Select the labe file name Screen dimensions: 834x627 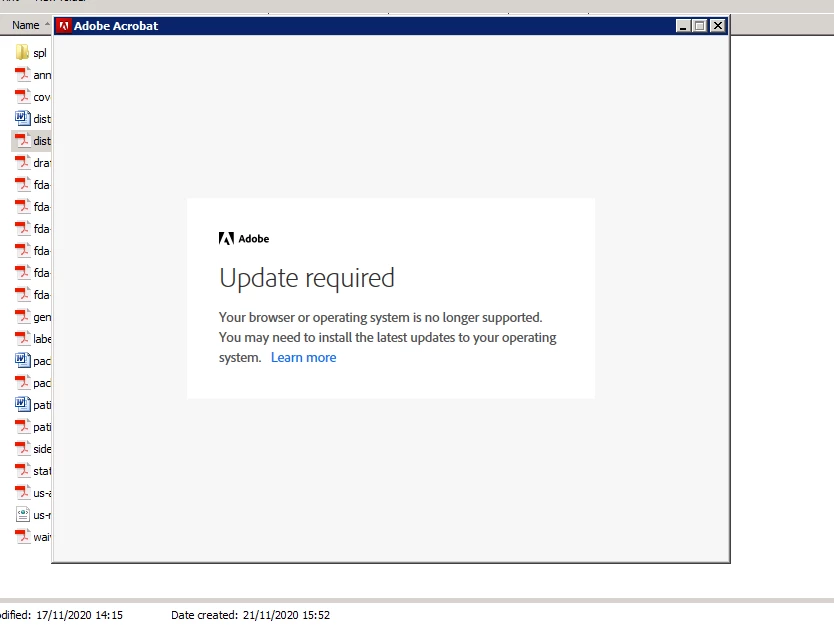42,339
